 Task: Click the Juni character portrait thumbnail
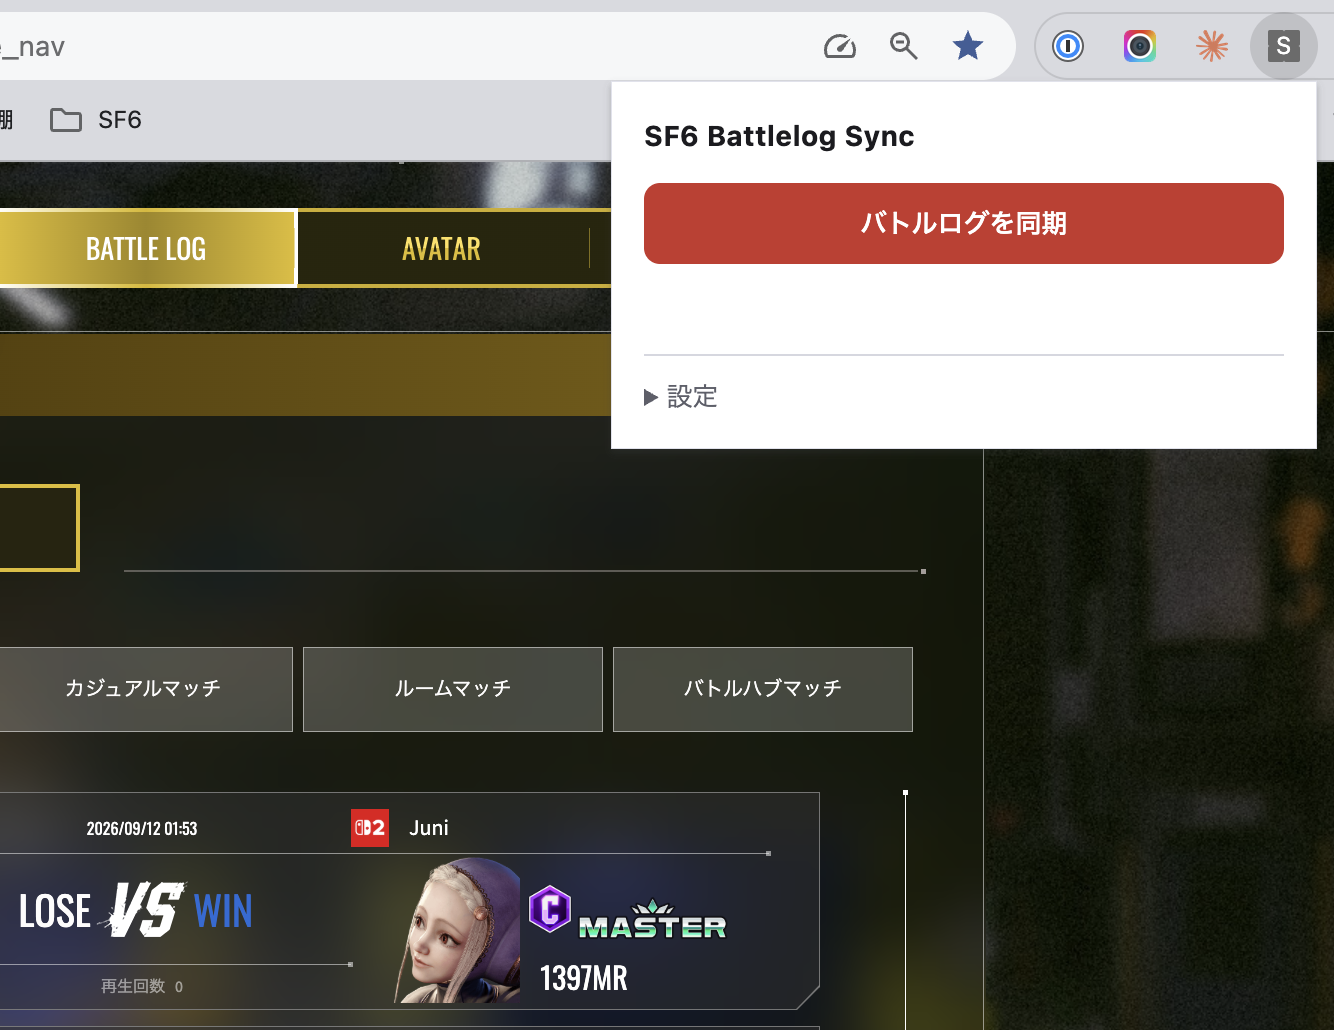point(458,930)
